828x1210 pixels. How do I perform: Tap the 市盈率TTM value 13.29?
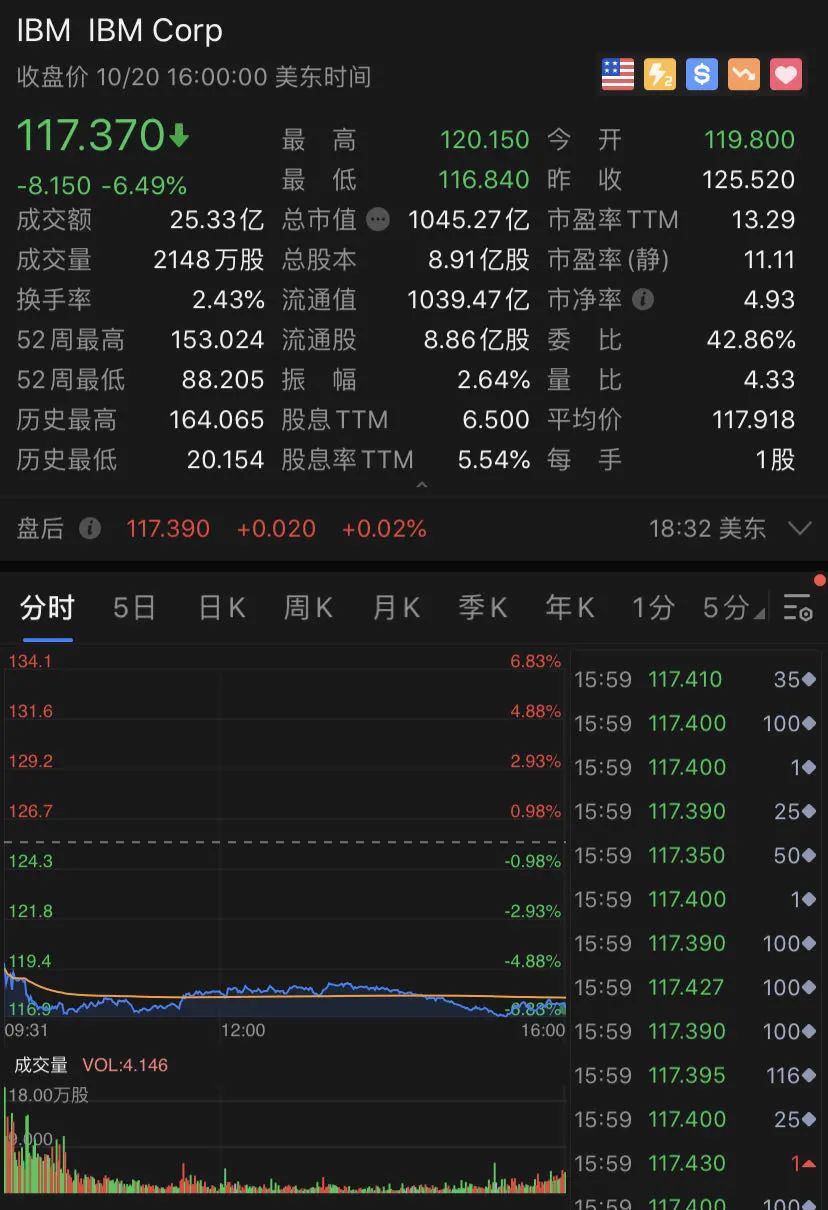[x=764, y=219]
